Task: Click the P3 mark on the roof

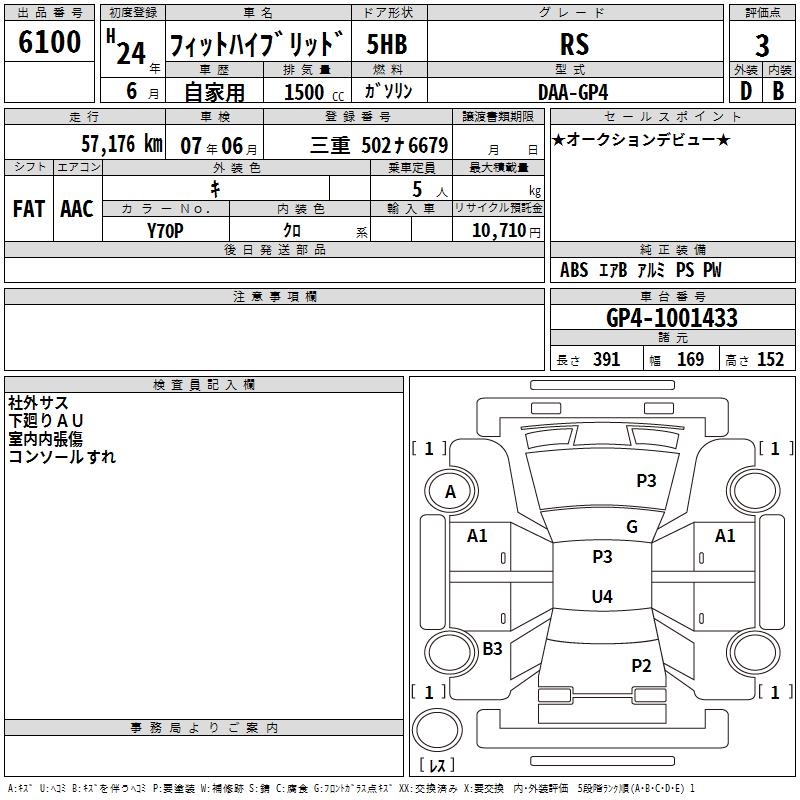Action: (x=602, y=557)
